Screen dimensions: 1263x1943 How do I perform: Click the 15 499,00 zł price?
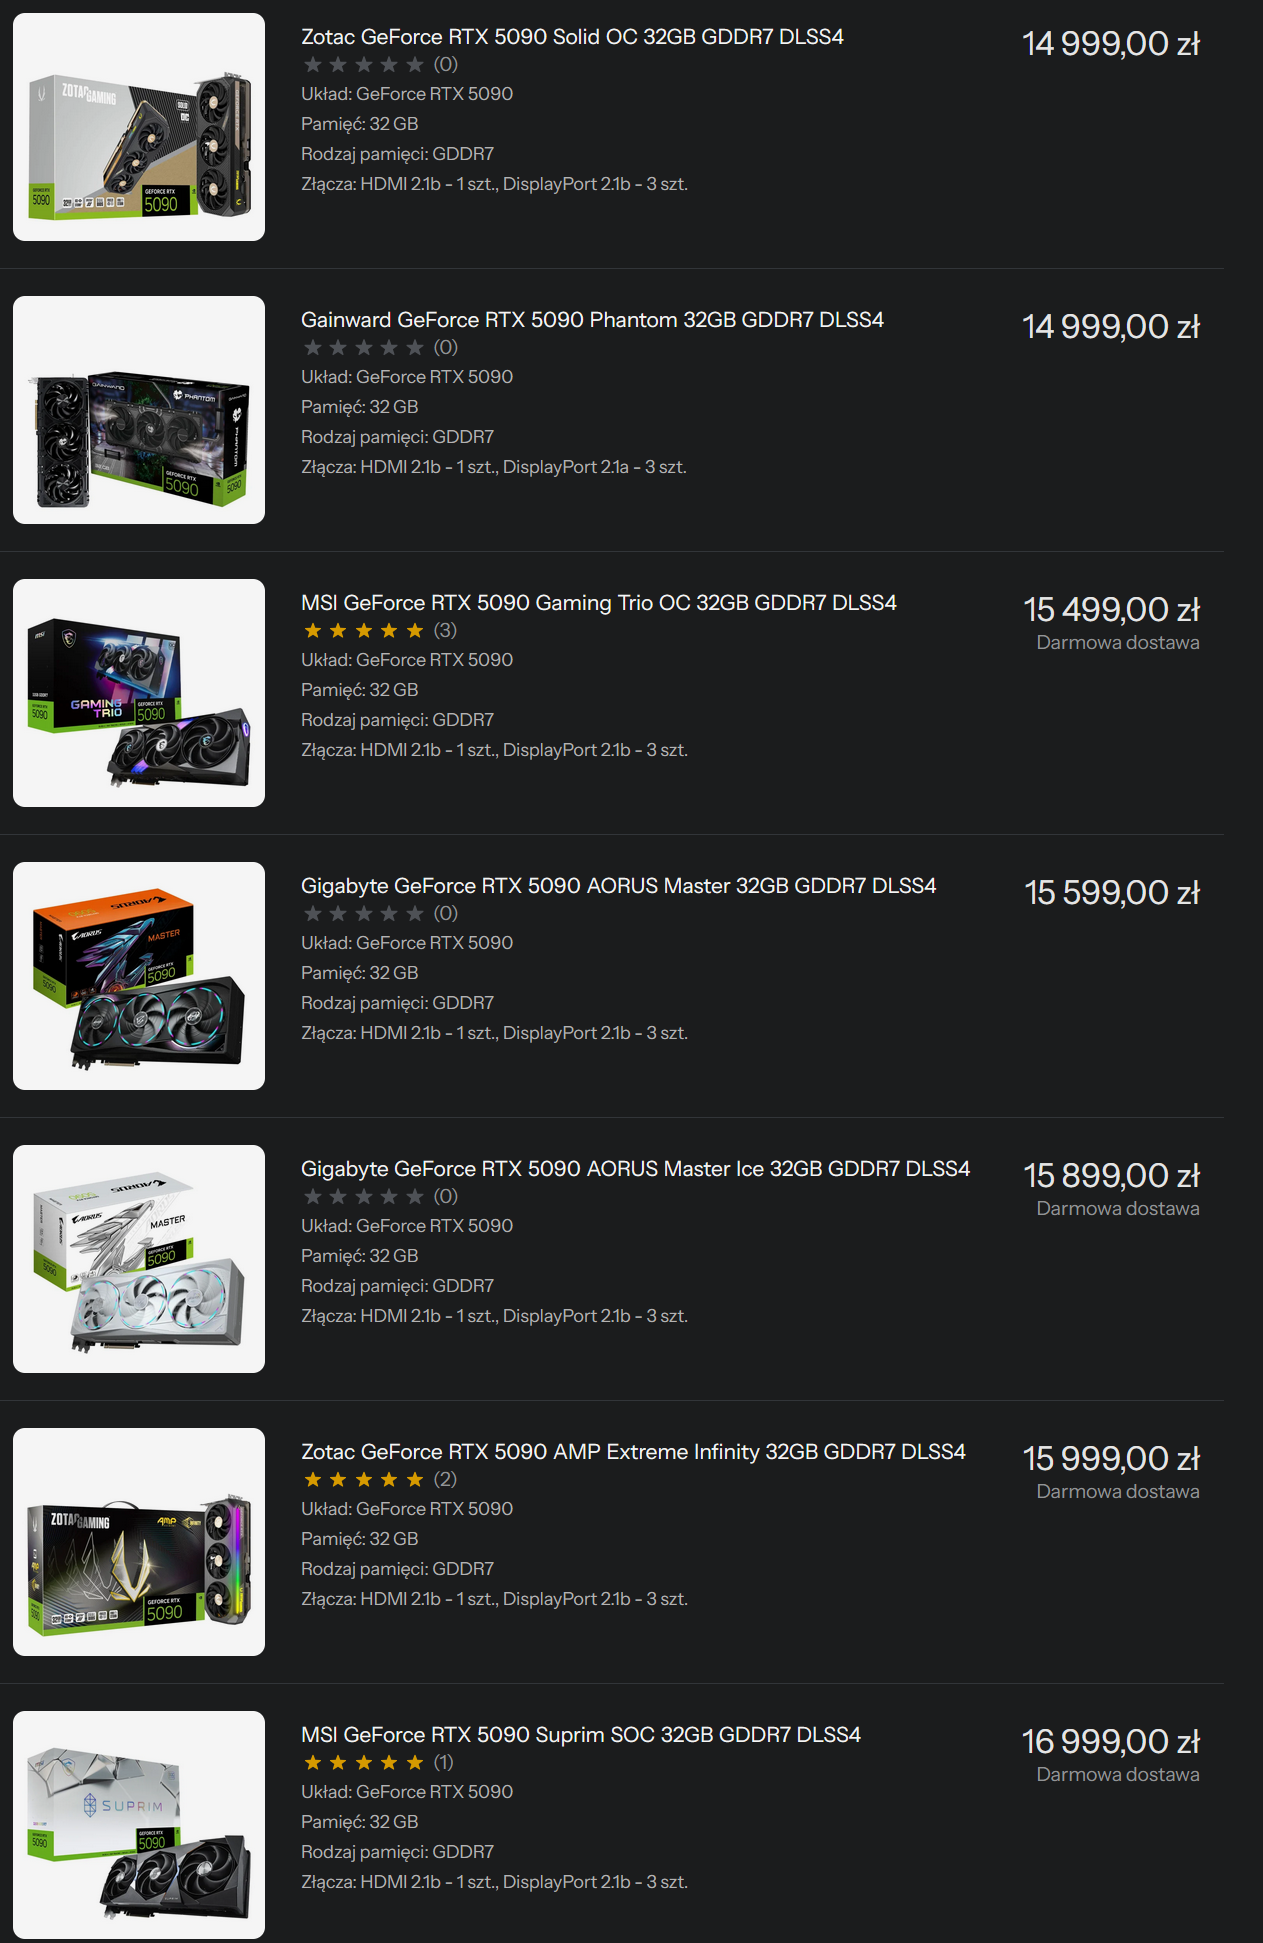click(x=1111, y=609)
